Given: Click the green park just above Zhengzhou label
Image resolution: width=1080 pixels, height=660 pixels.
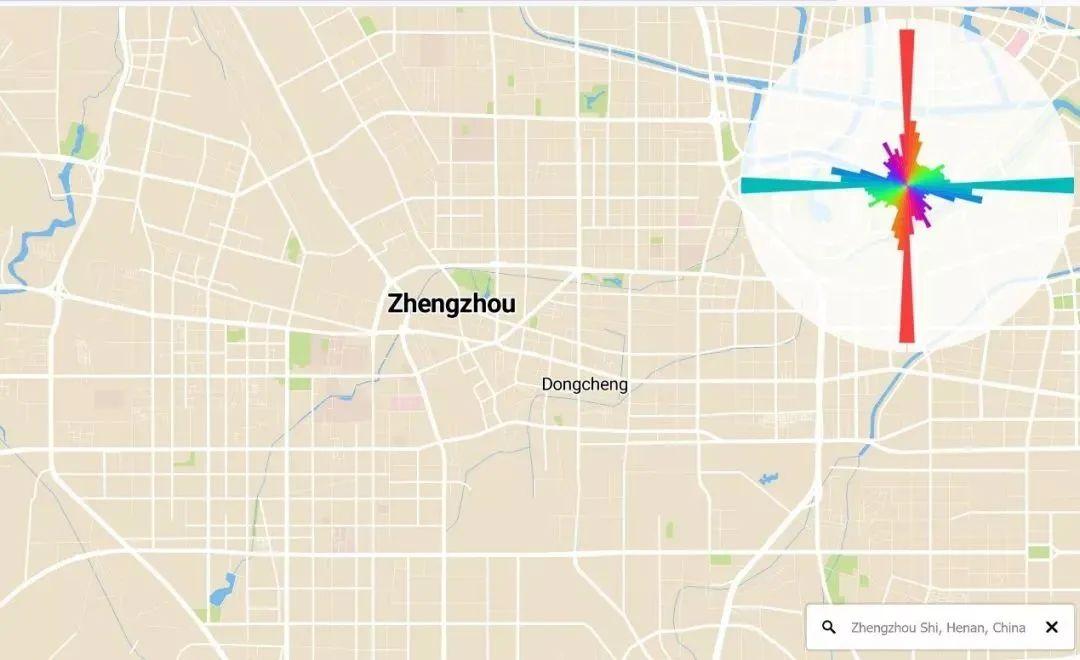Looking at the screenshot, I should tap(474, 280).
